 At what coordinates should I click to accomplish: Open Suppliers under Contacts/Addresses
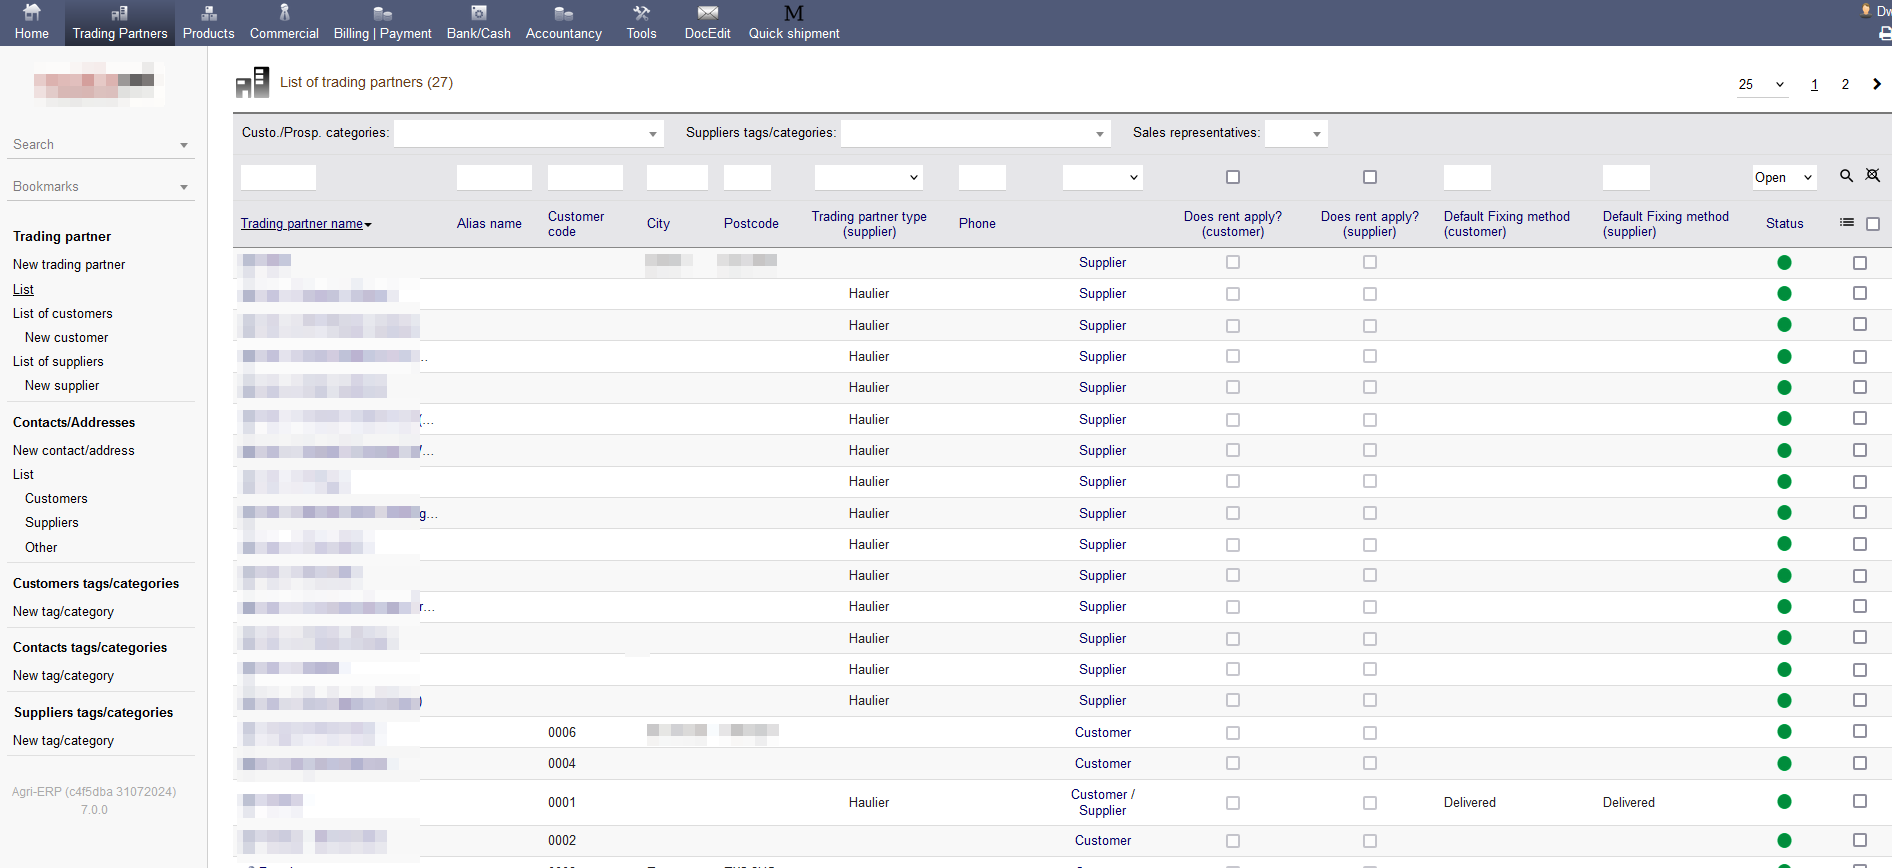click(x=52, y=523)
